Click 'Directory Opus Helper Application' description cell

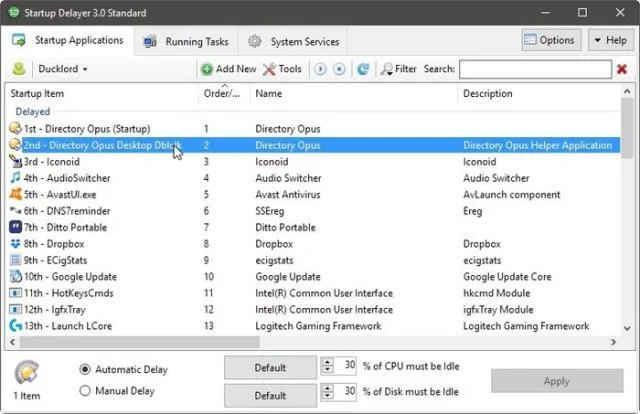click(x=538, y=145)
